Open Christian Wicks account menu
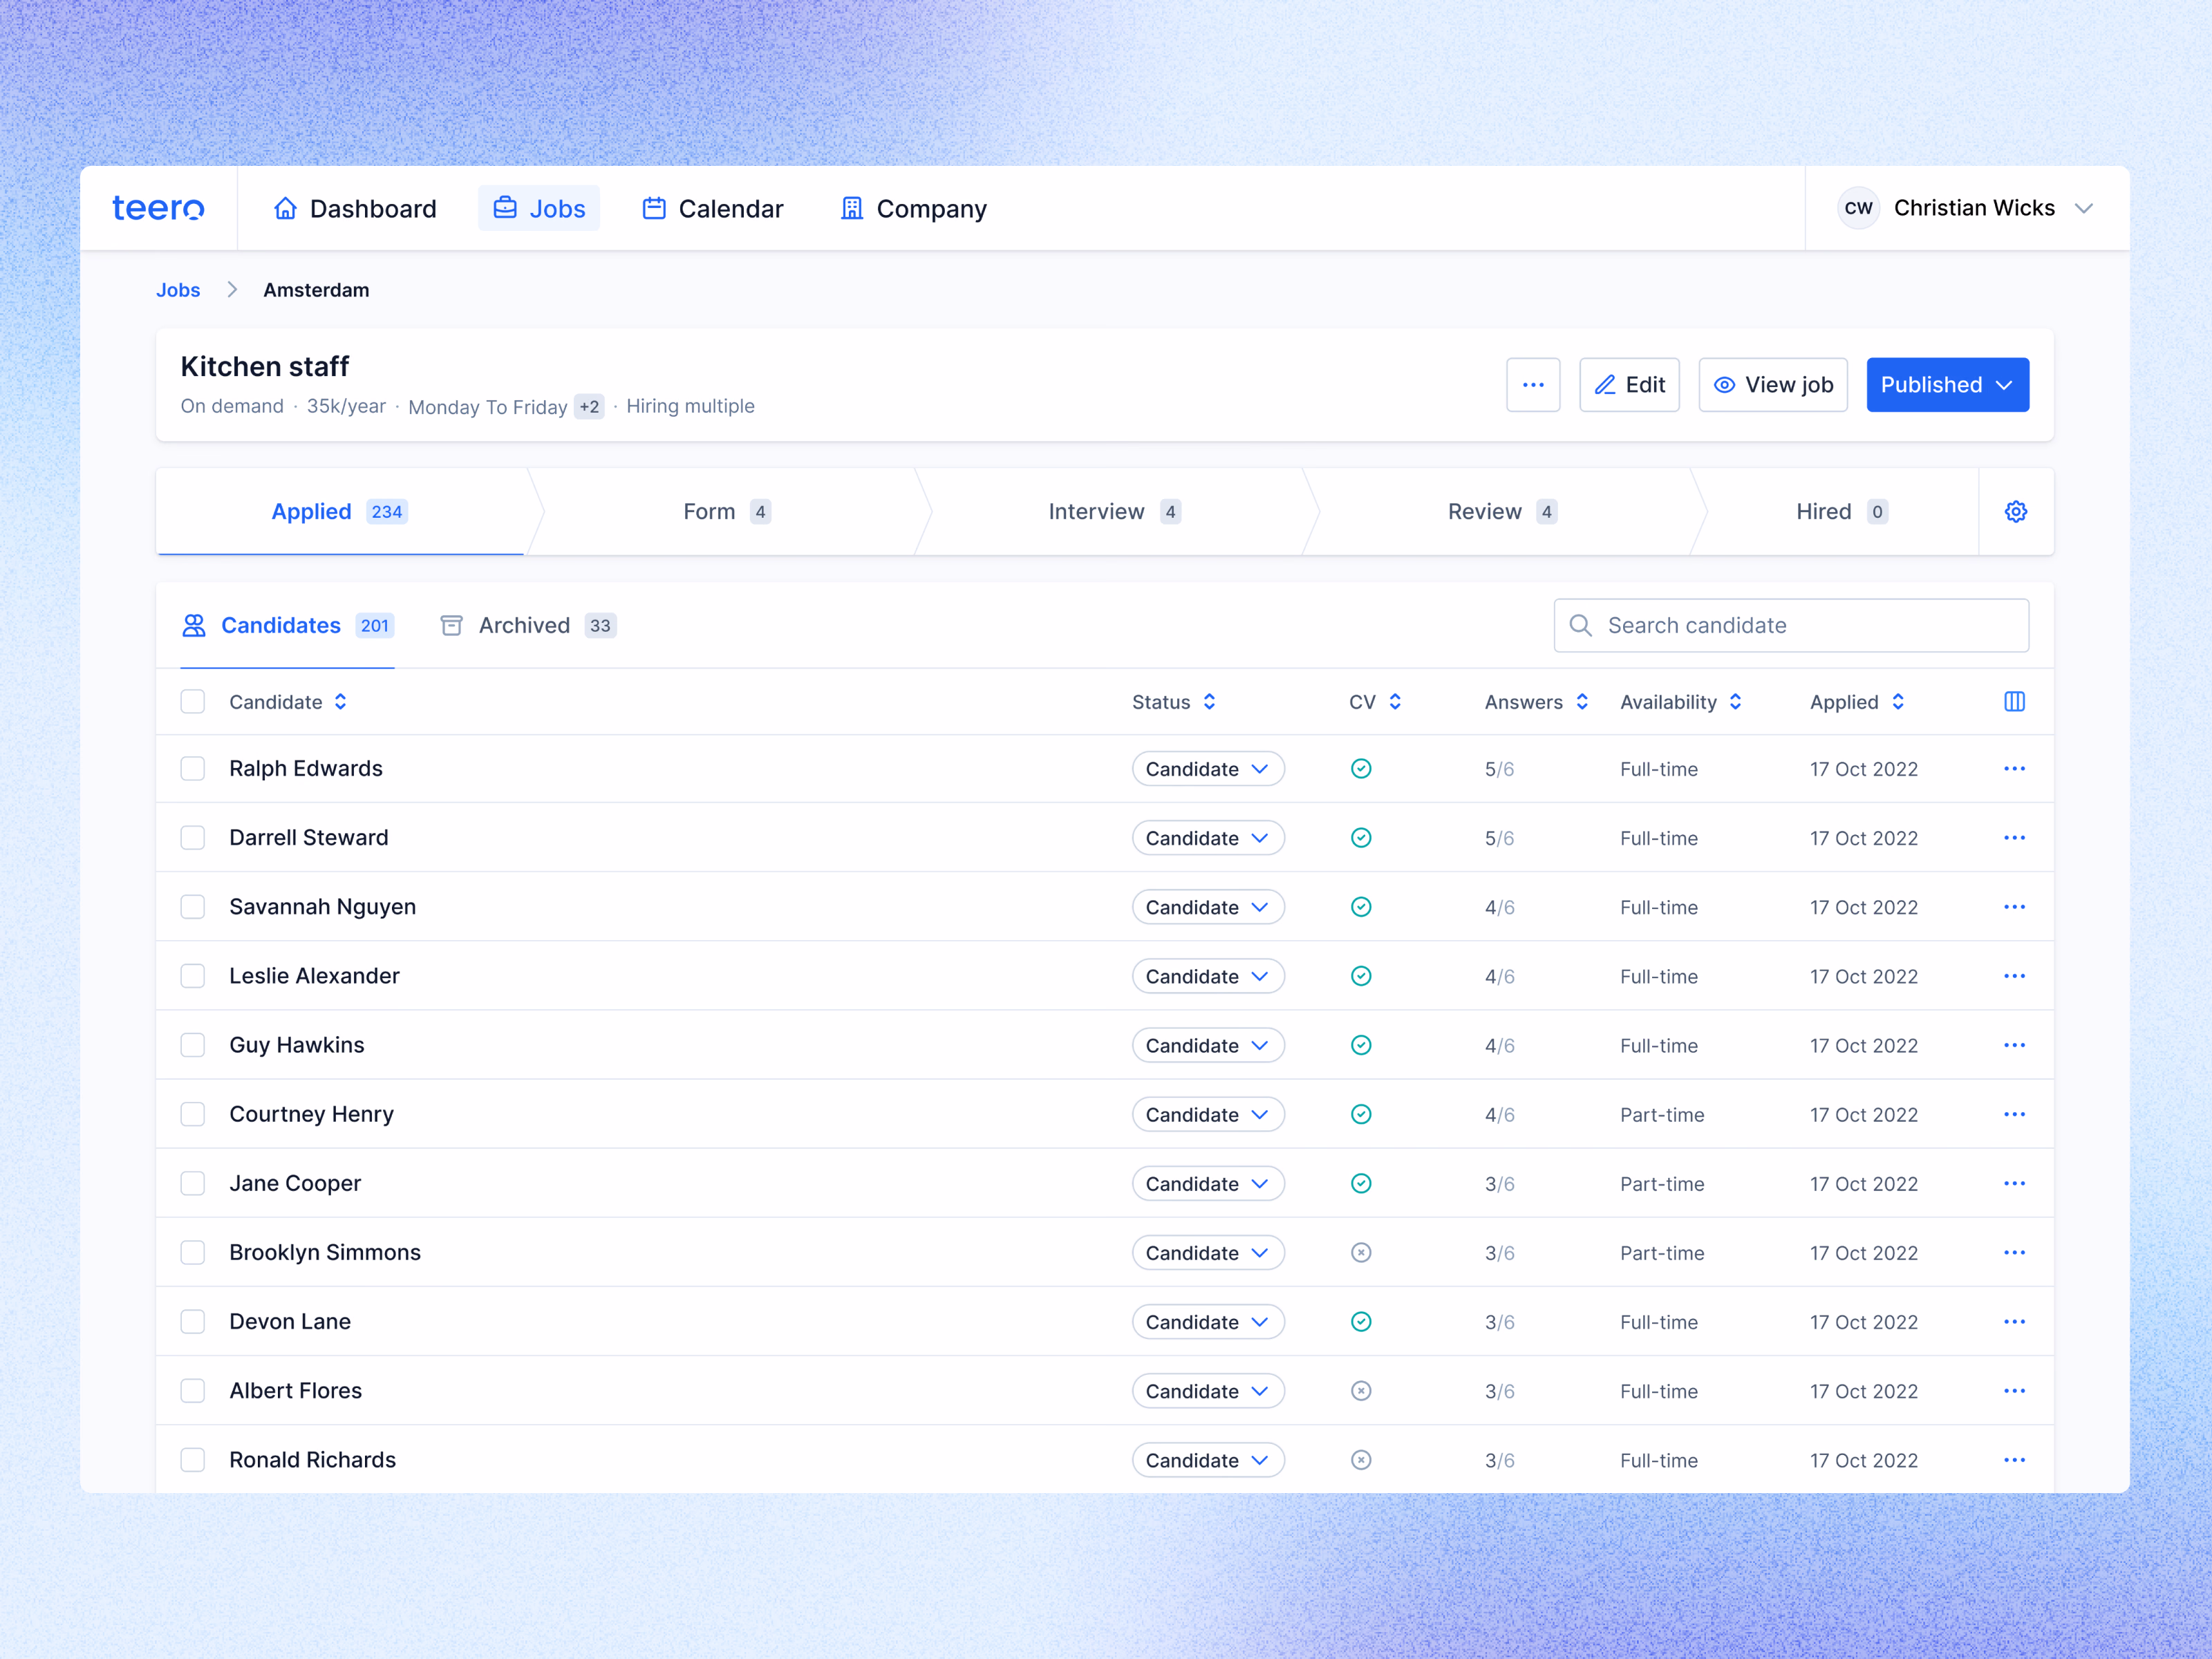Image resolution: width=2212 pixels, height=1659 pixels. click(x=1965, y=208)
